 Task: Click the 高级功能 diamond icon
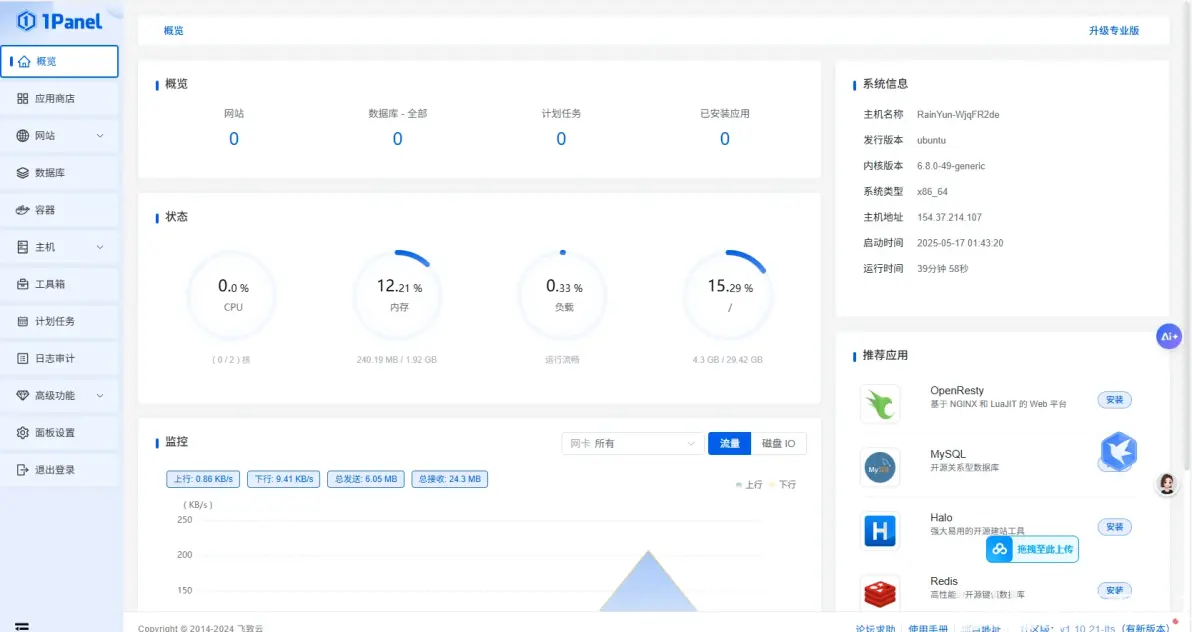pyautogui.click(x=23, y=395)
